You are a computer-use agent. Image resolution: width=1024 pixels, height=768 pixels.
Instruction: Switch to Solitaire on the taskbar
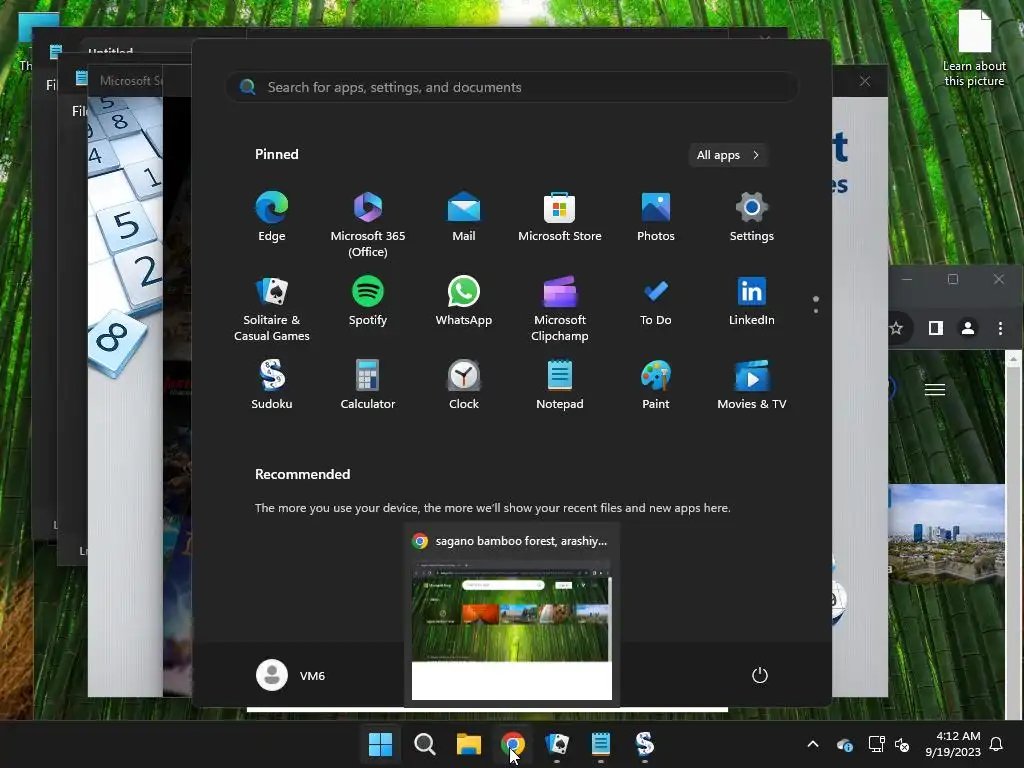point(556,744)
